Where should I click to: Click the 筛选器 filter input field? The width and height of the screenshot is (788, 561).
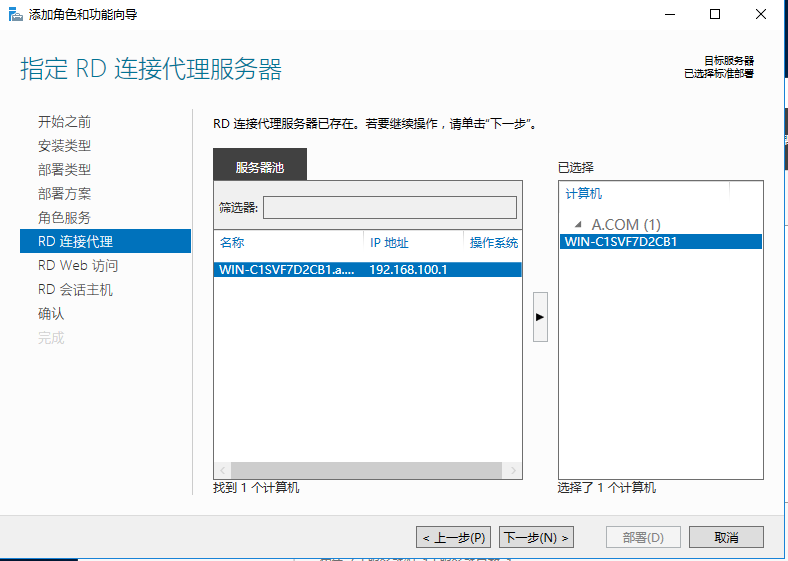[389, 207]
